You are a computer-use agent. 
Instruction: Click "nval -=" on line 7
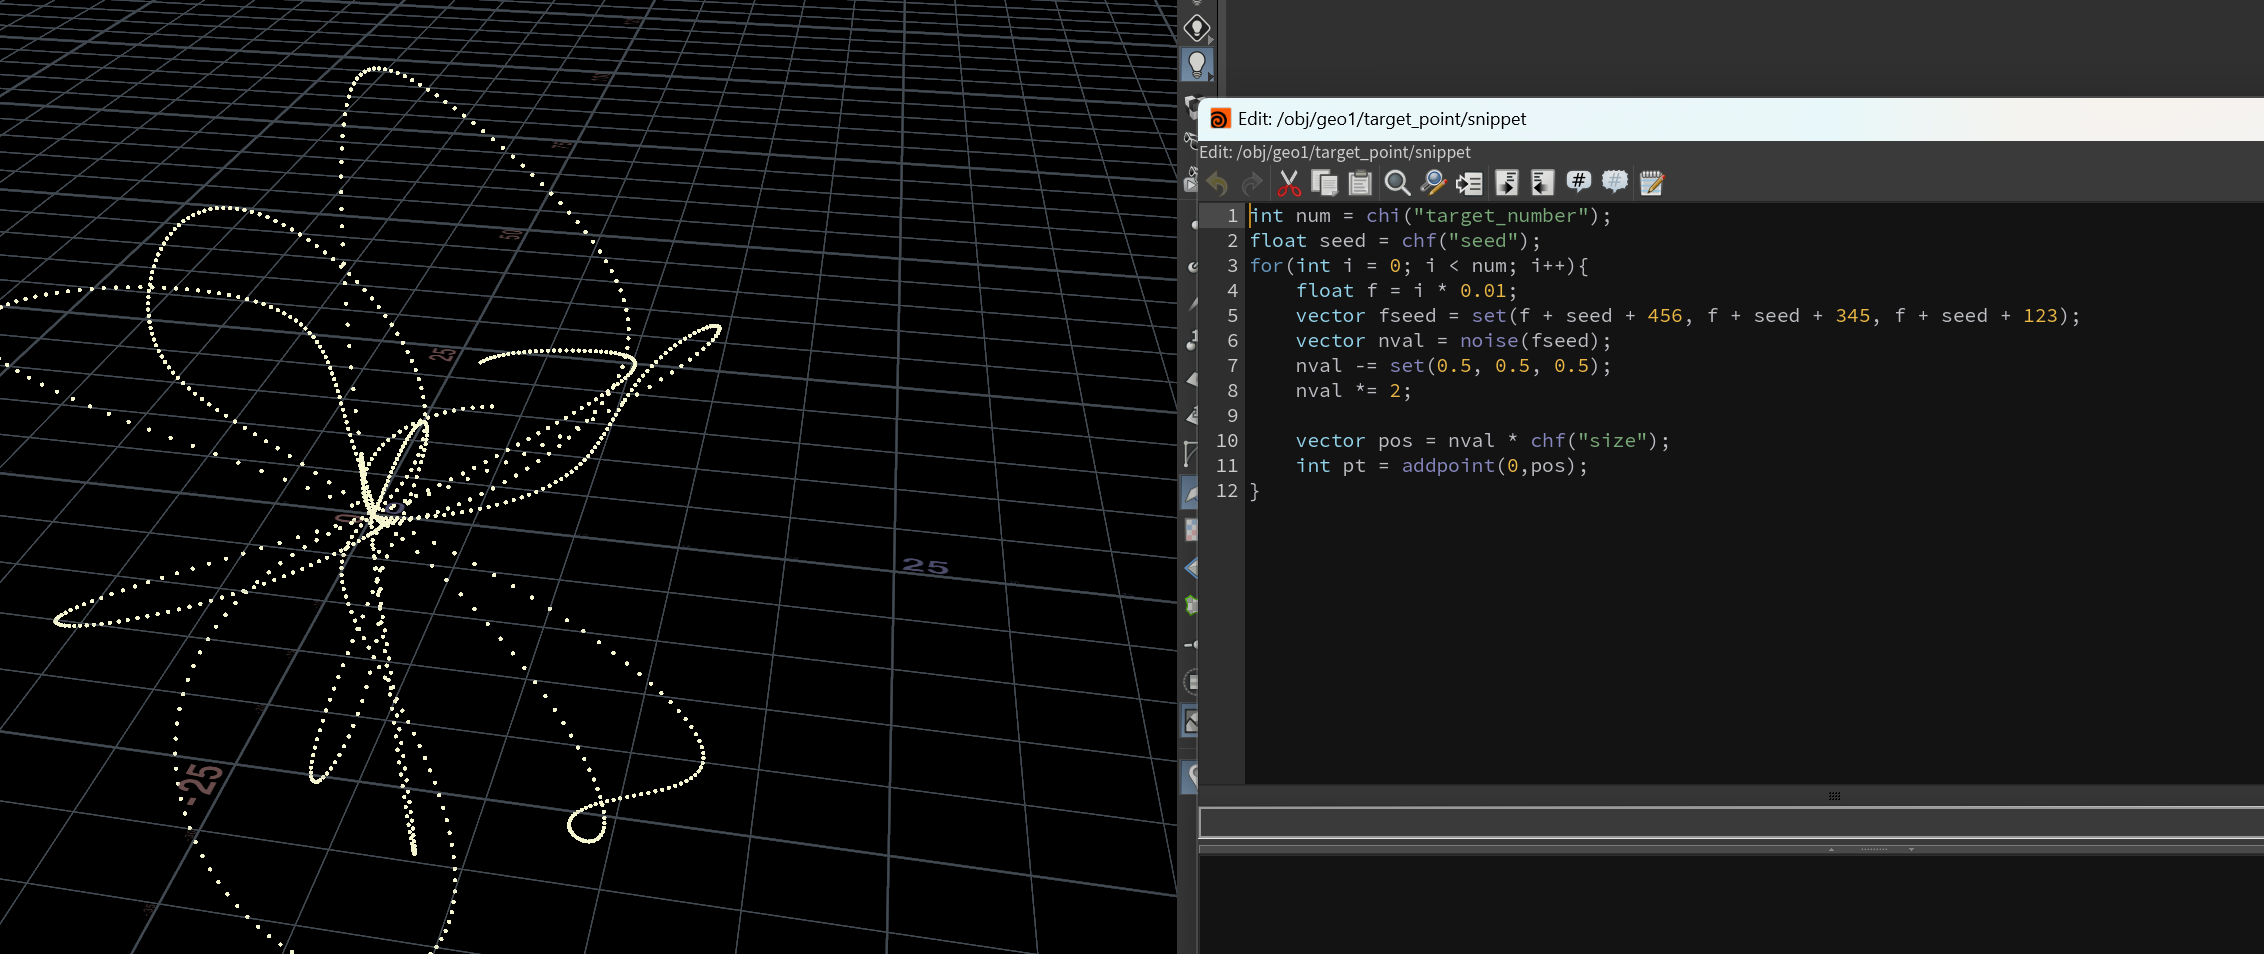tap(1336, 366)
